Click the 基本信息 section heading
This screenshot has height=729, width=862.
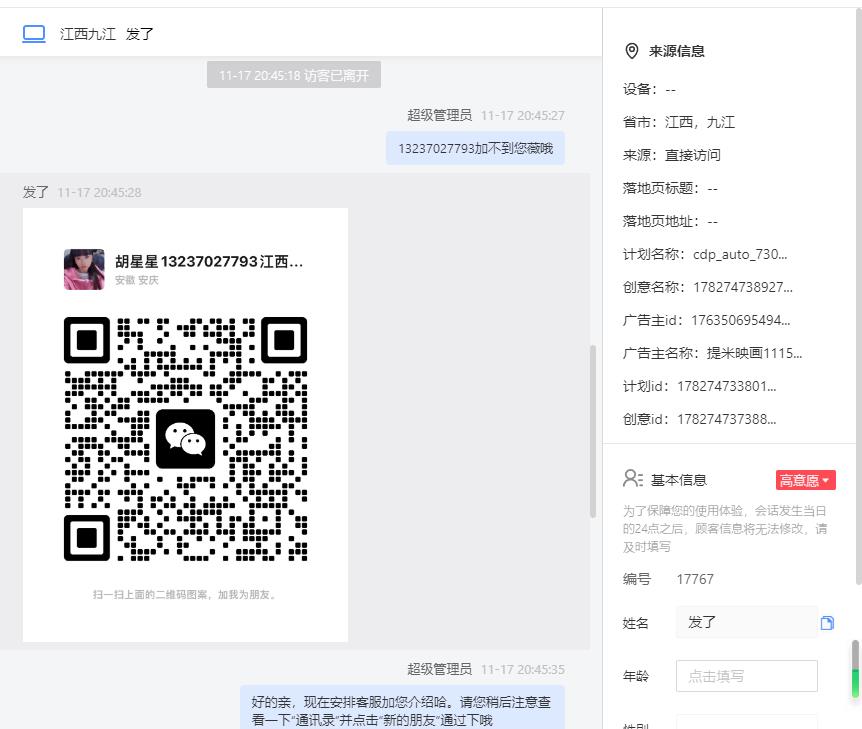678,480
